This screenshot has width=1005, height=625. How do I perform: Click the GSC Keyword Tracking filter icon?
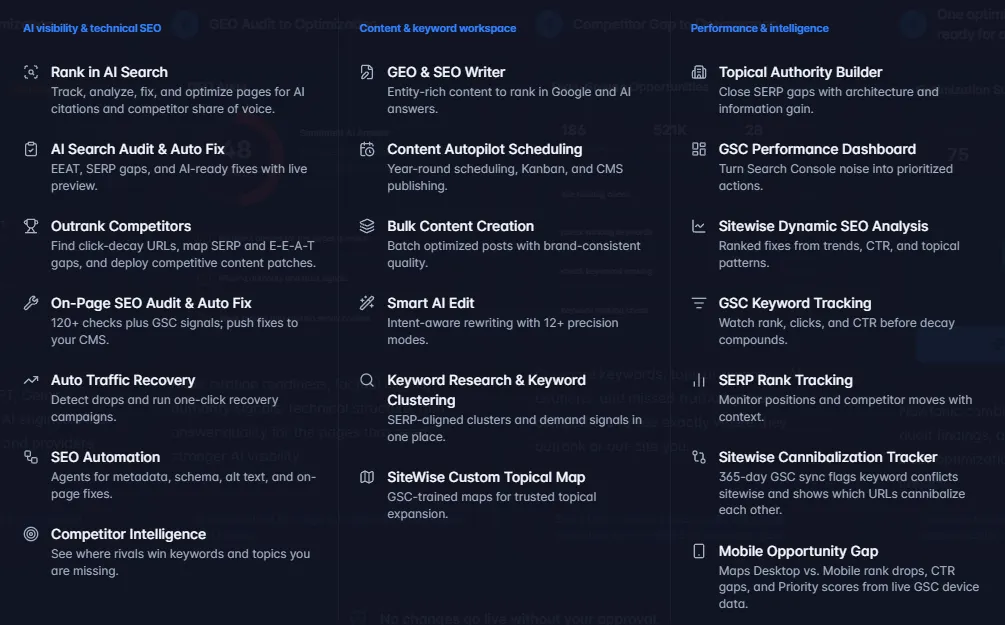(699, 303)
